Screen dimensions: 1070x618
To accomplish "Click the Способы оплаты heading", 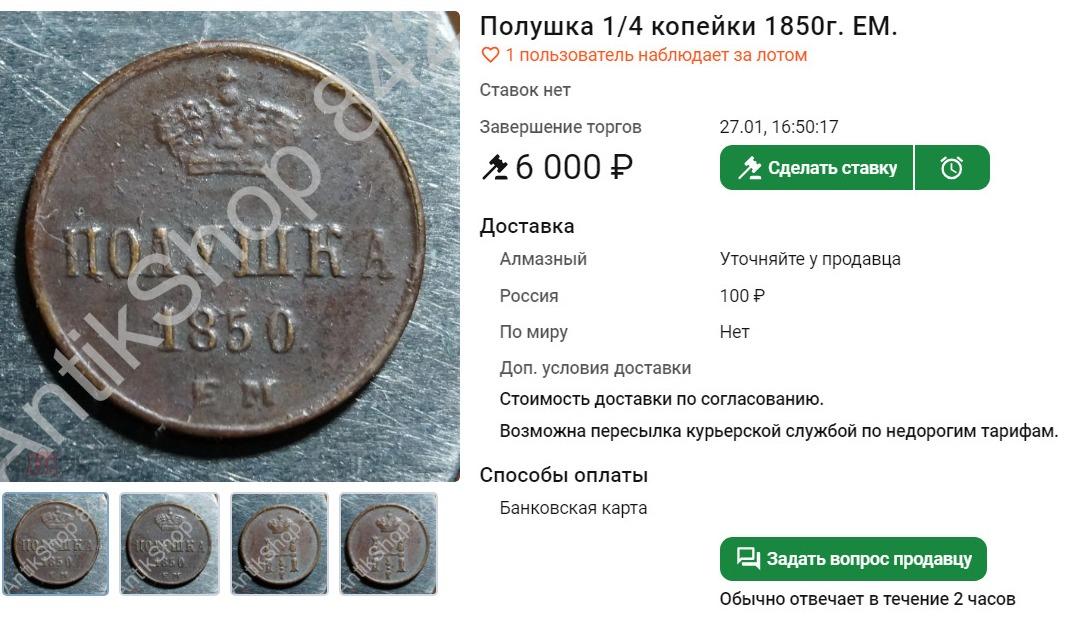I will [564, 475].
